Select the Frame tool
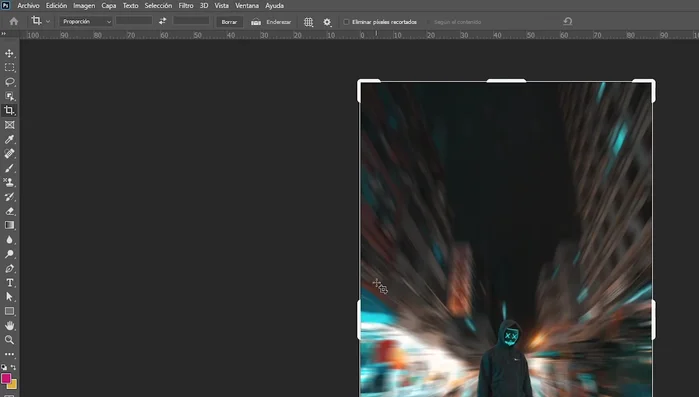Screen dimensions: 699x397 [9, 125]
